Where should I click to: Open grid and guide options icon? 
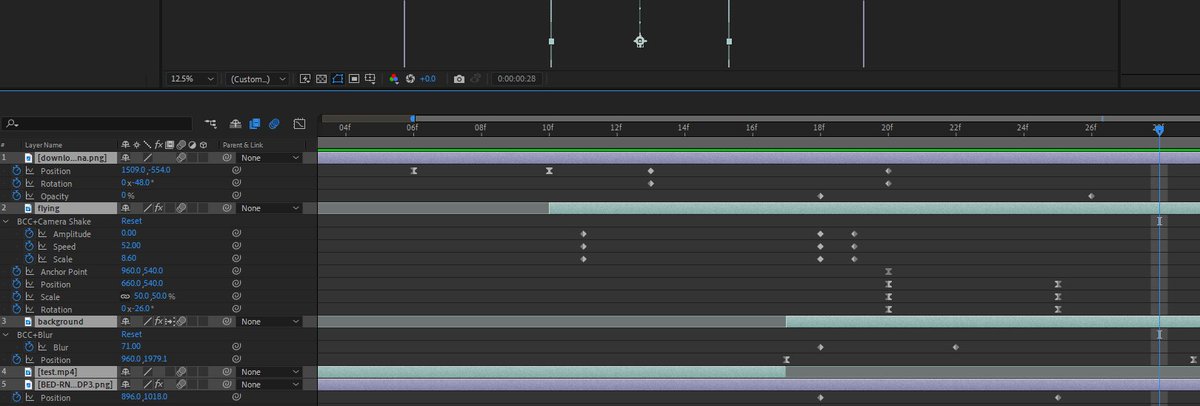370,78
